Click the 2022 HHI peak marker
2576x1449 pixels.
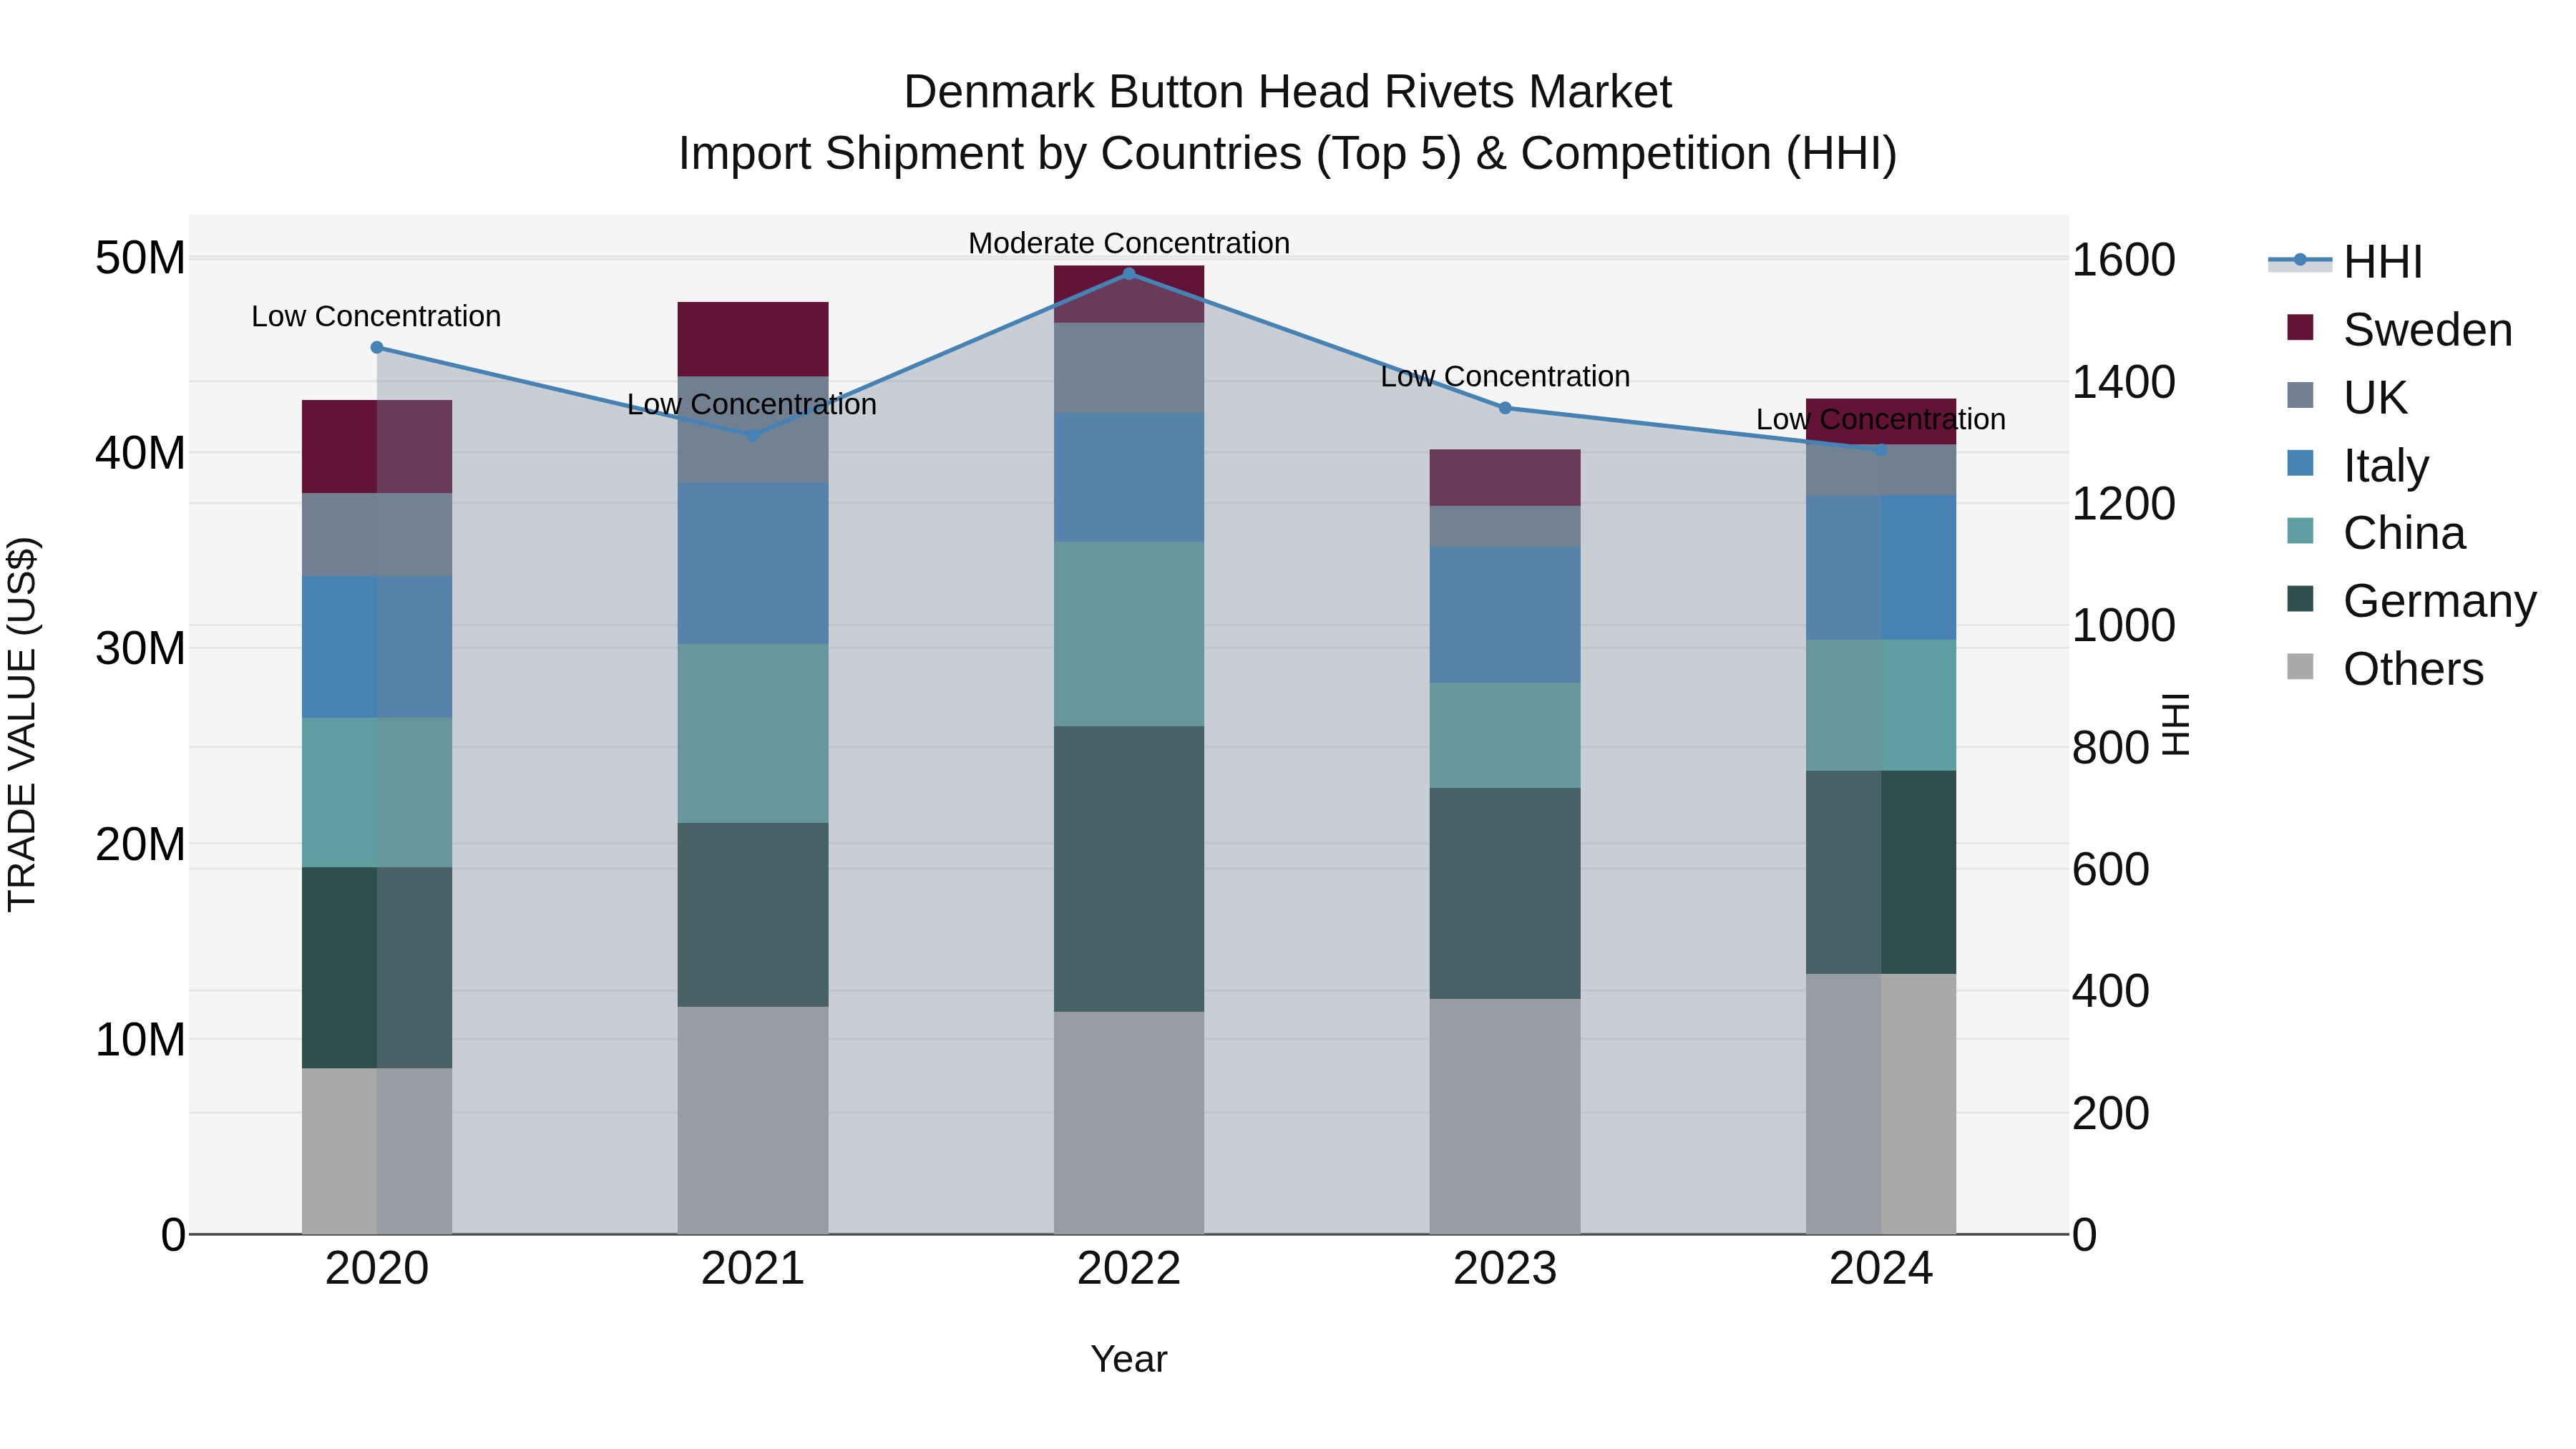coord(1129,273)
